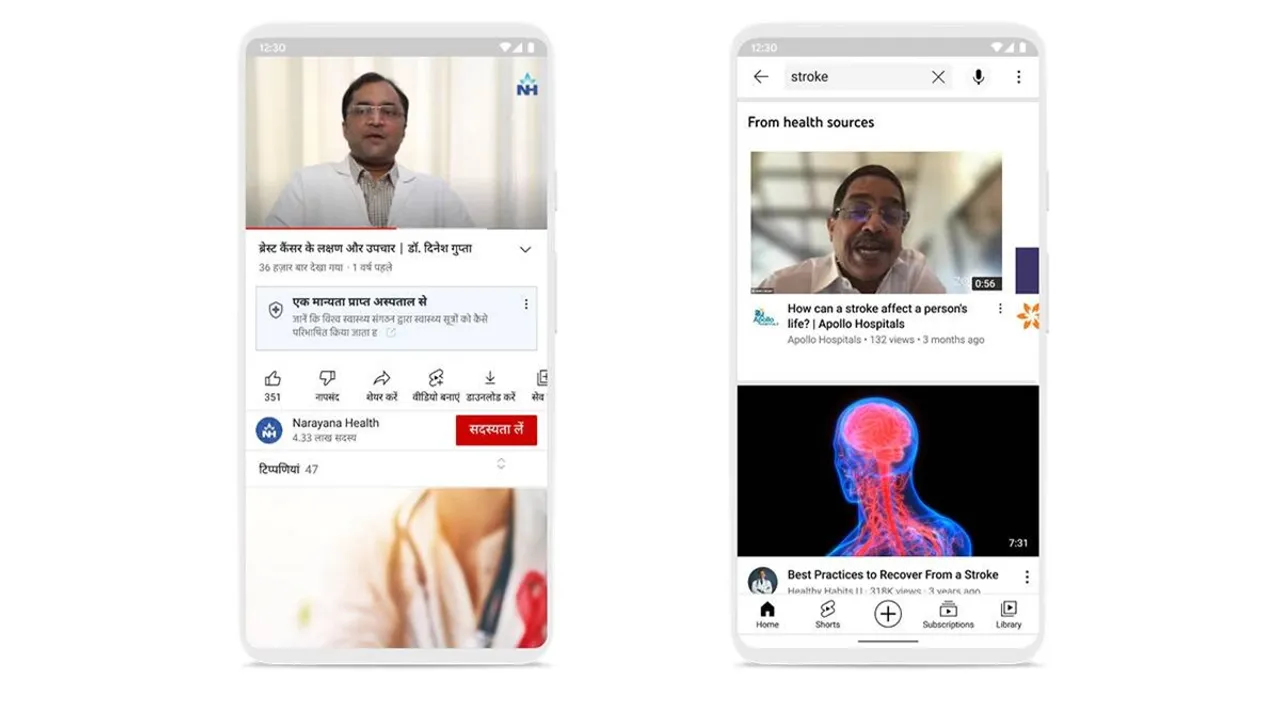Tap 'Best Practices to Recover From a Stroke' title
1280x720 pixels.
click(x=893, y=574)
